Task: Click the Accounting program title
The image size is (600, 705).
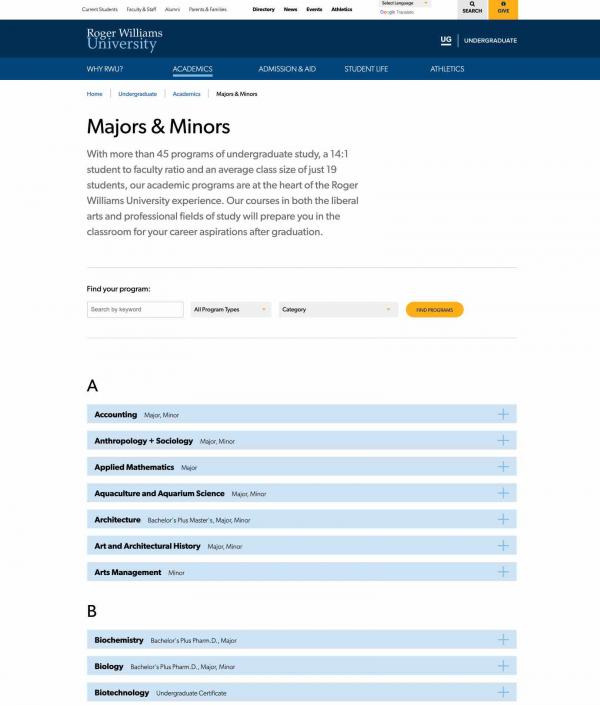Action: [x=116, y=415]
